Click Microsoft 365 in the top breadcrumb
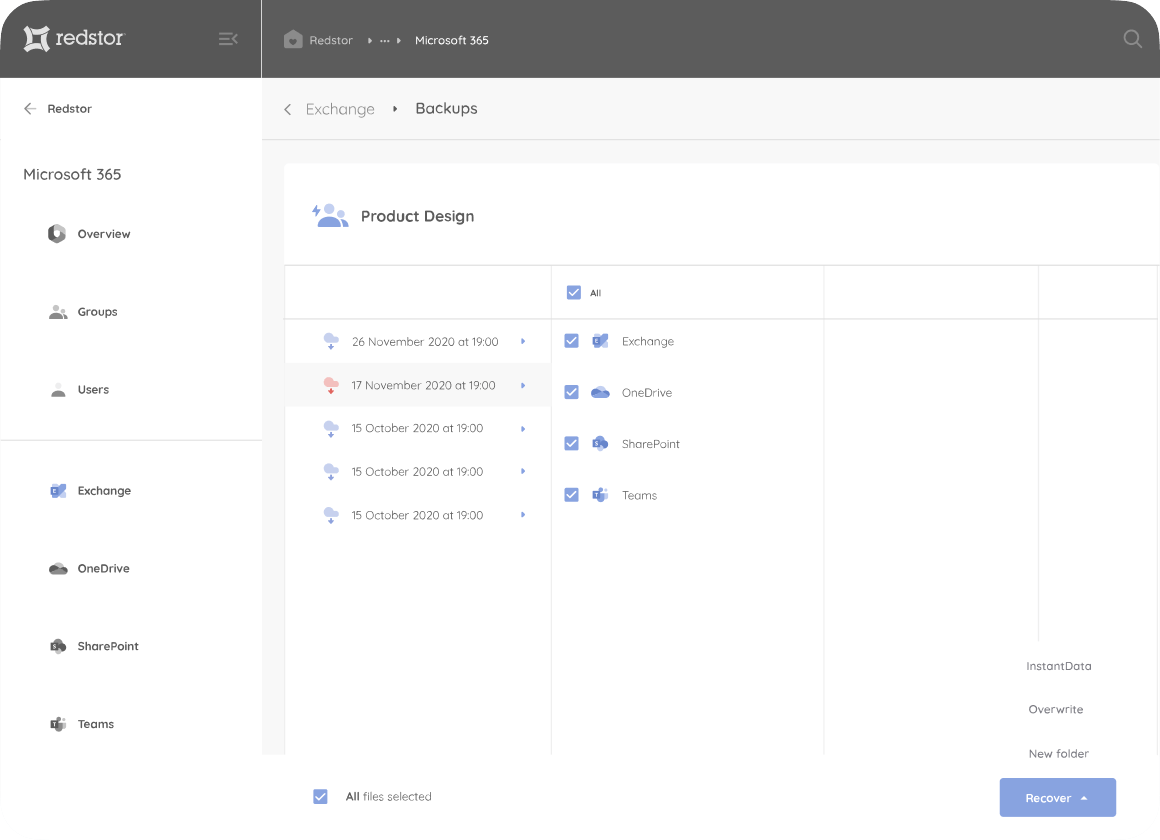Image resolution: width=1160 pixels, height=840 pixels. coord(452,40)
